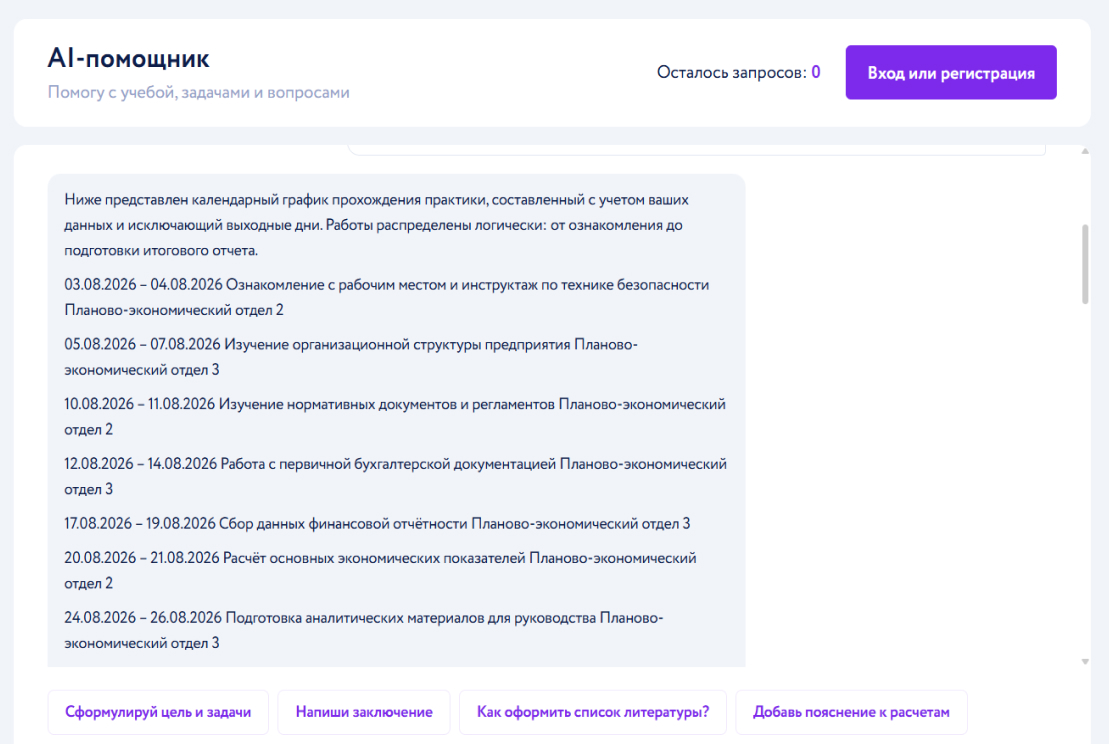Click the chat scrollbar down arrow

click(1085, 661)
